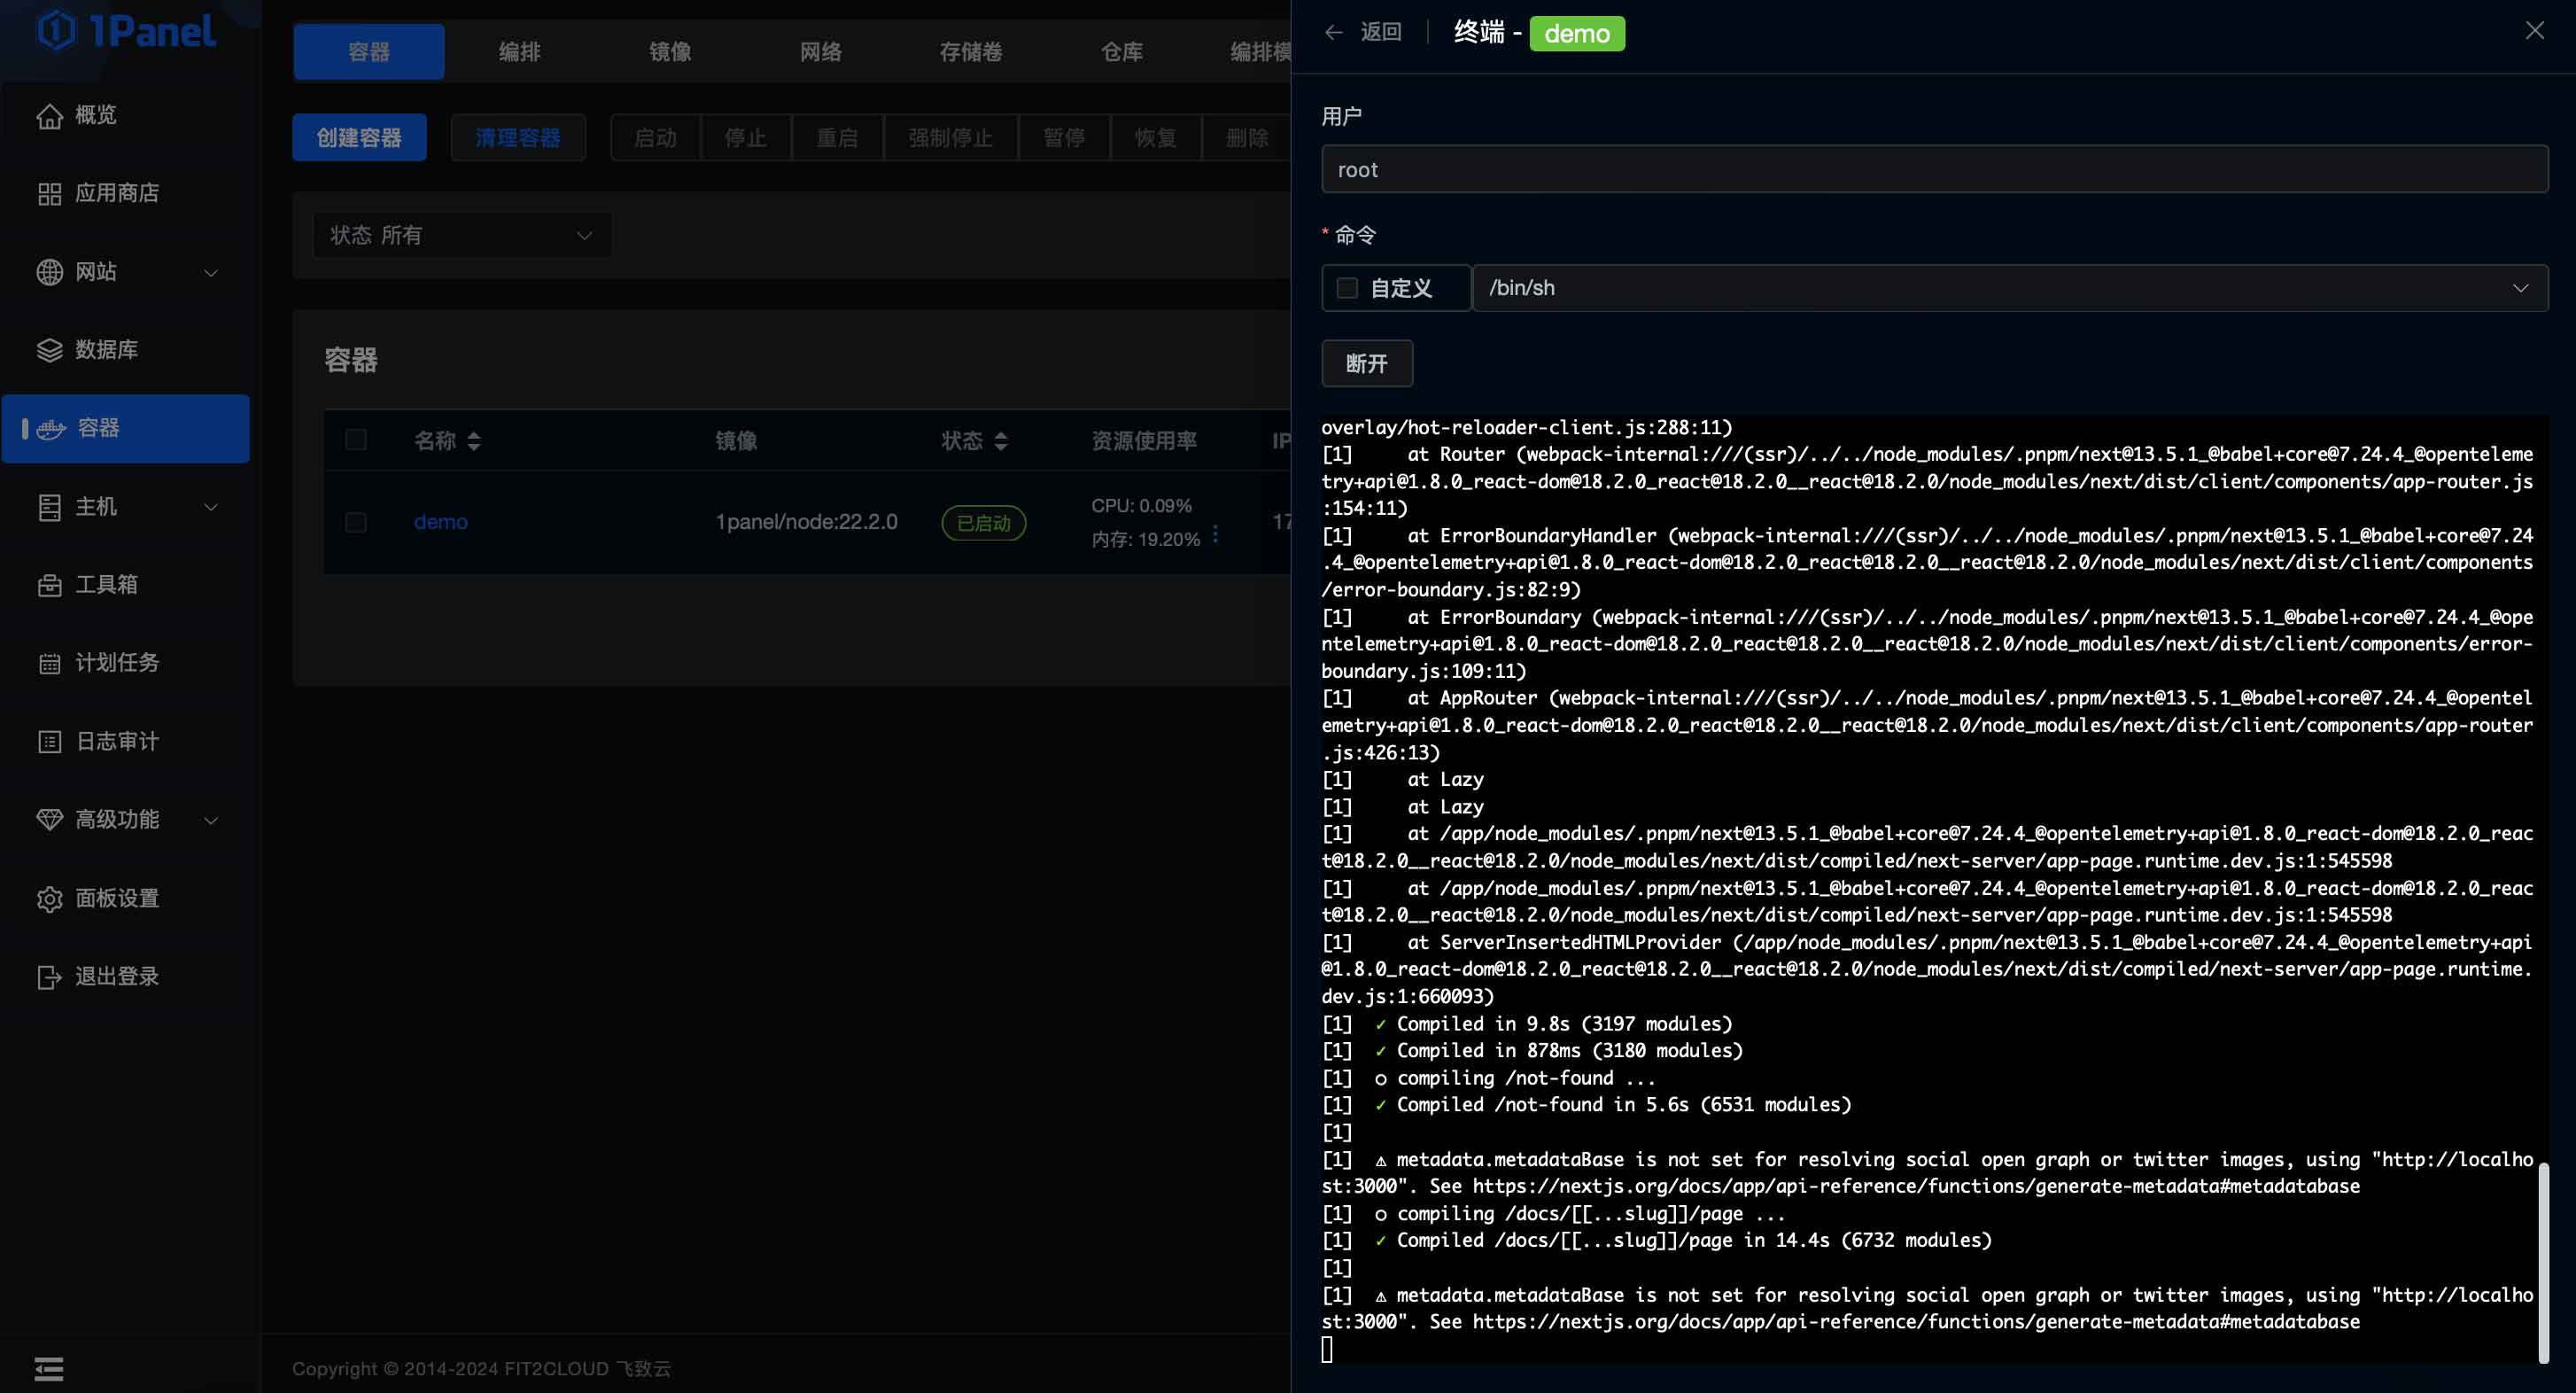
Task: Click the 资源使用率 column header
Action: 1144,441
